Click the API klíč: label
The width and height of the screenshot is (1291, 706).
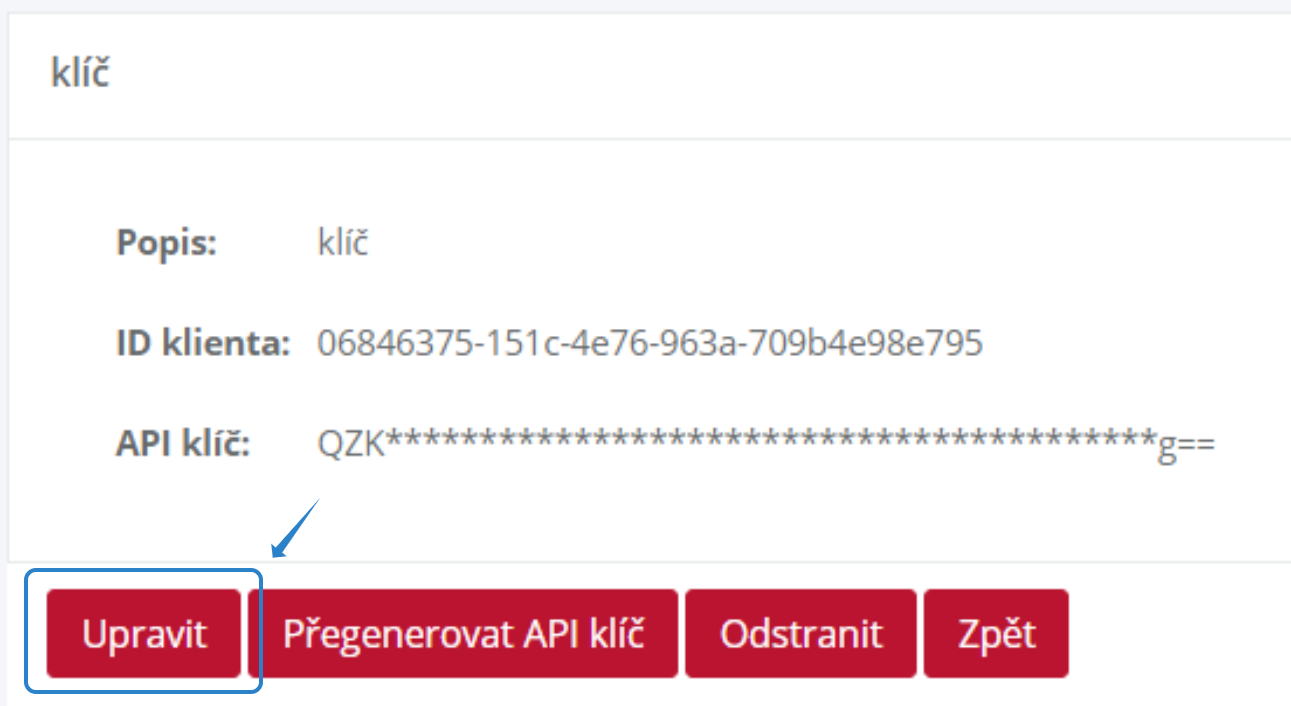tap(183, 443)
